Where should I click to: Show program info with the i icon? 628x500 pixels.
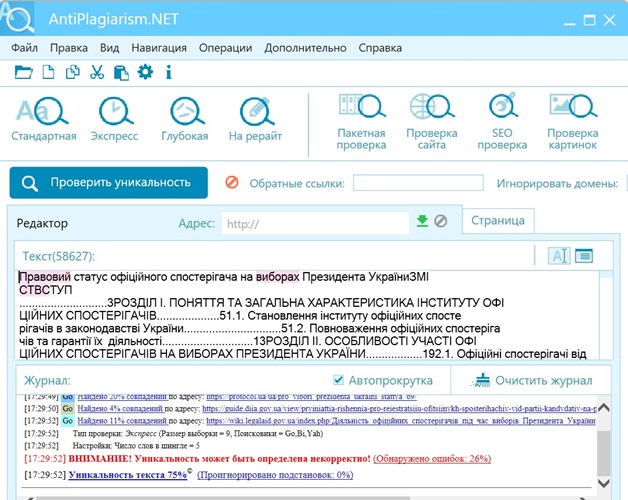pos(169,73)
